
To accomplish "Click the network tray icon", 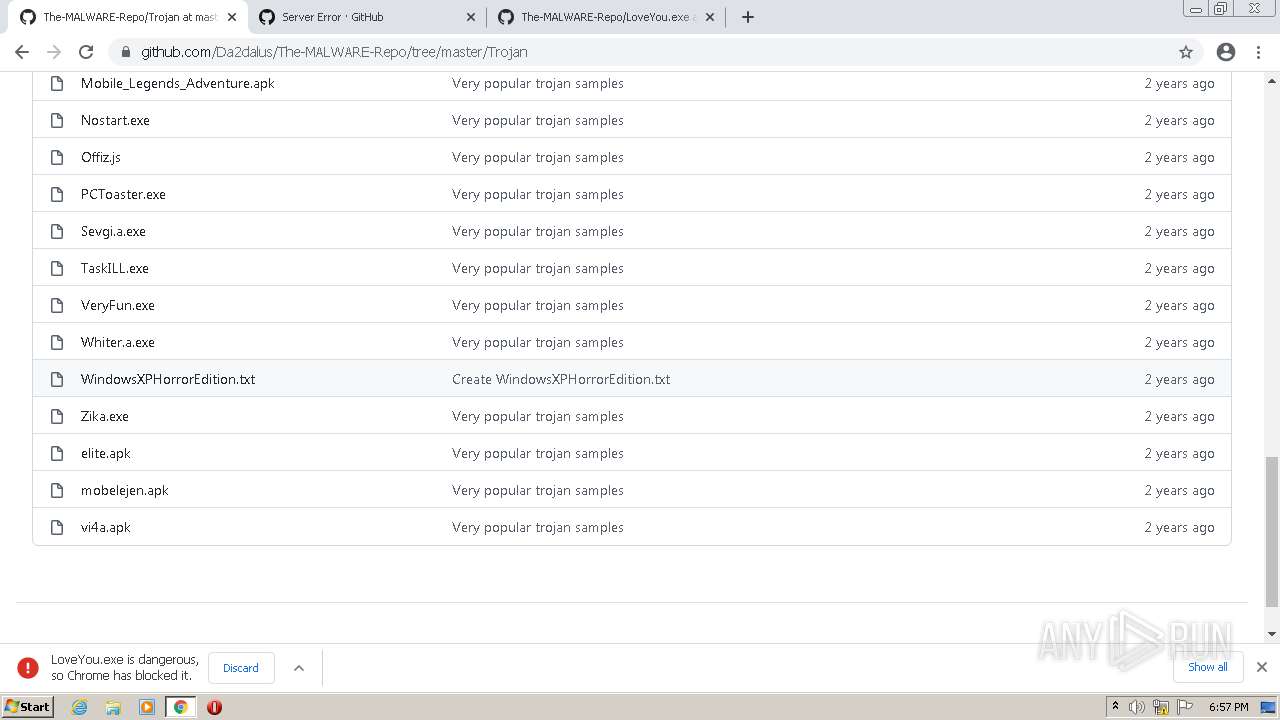I will (1161, 707).
